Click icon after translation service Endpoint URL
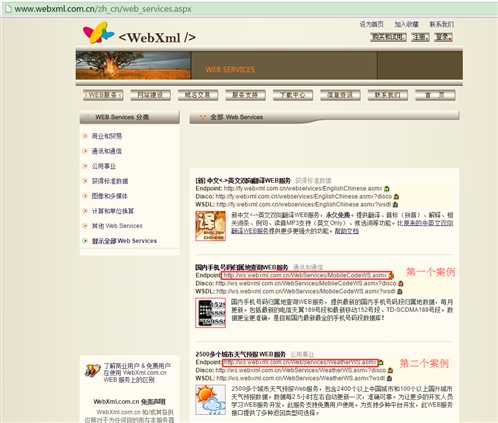The height and width of the screenshot is (423, 498). 387,189
